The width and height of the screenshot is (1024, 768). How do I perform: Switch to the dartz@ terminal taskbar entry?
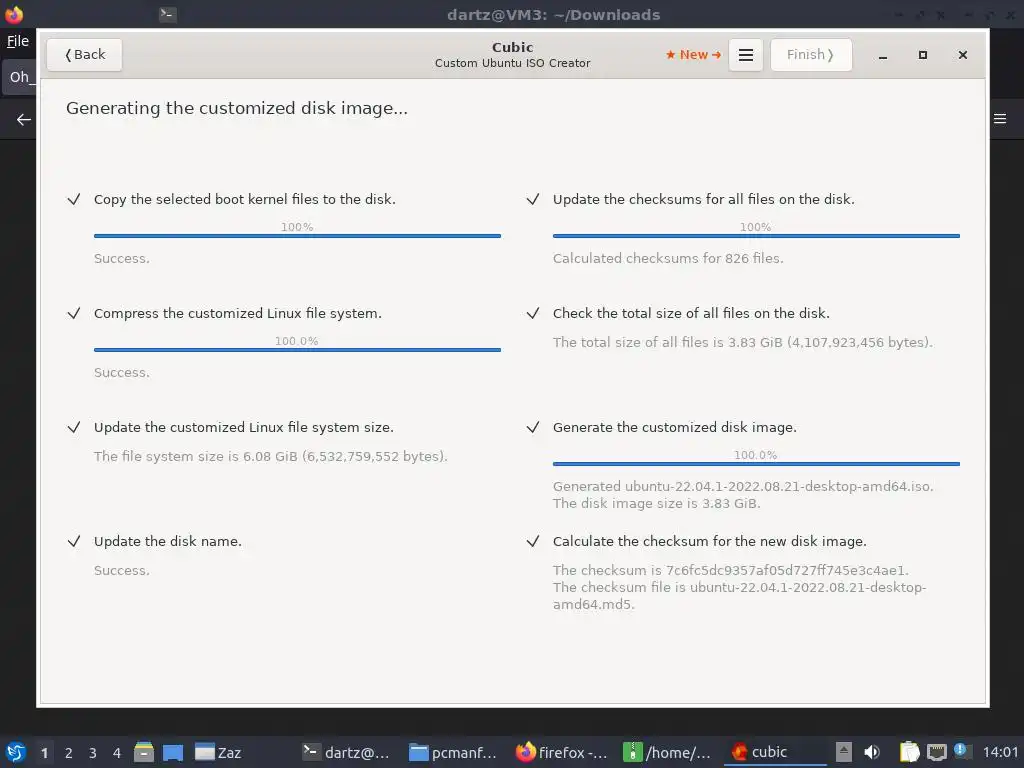(x=347, y=752)
